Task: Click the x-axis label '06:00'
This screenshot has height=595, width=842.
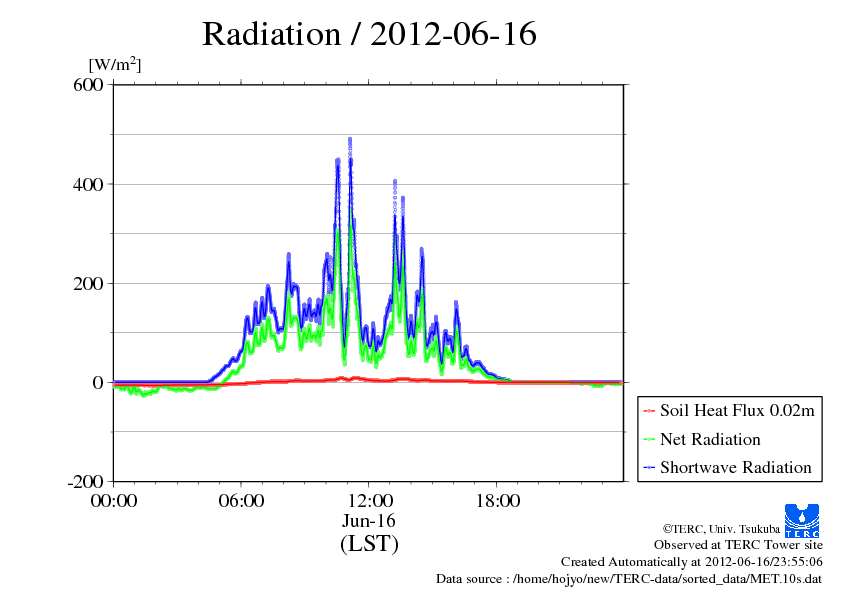Action: coord(241,500)
